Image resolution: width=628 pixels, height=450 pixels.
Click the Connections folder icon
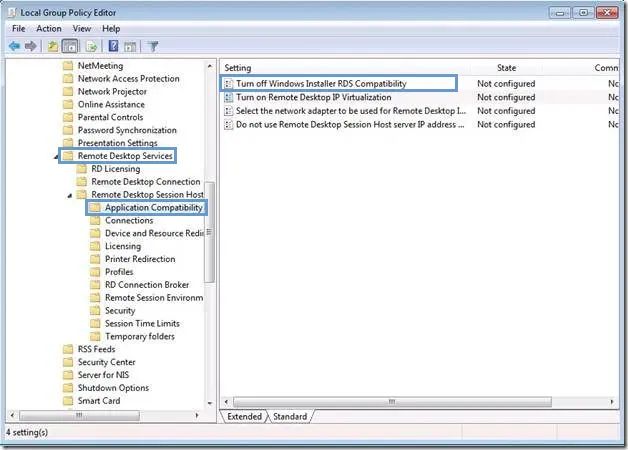[x=95, y=221]
